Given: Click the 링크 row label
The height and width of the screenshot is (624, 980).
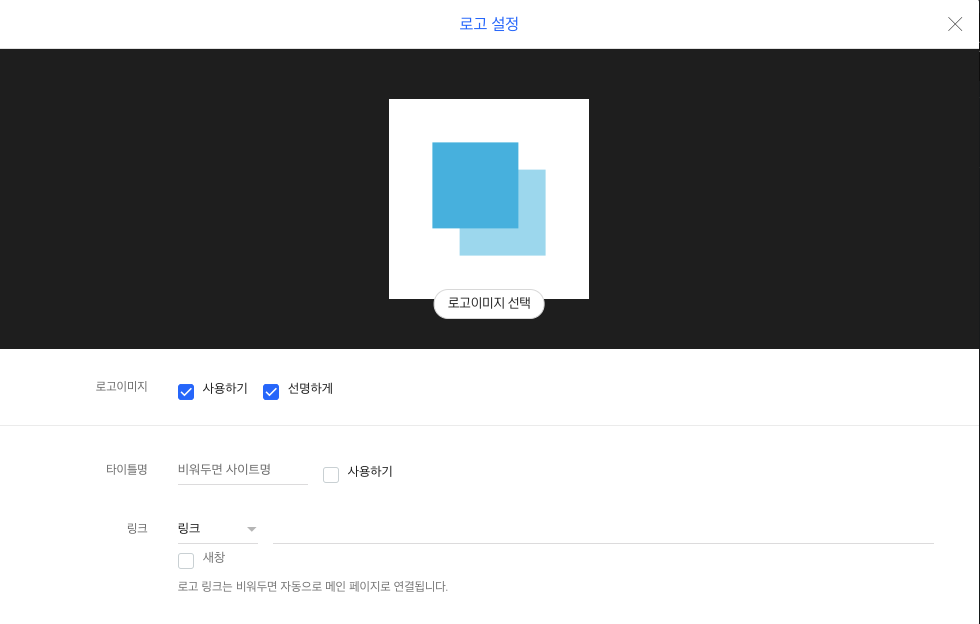Looking at the screenshot, I should click(137, 529).
